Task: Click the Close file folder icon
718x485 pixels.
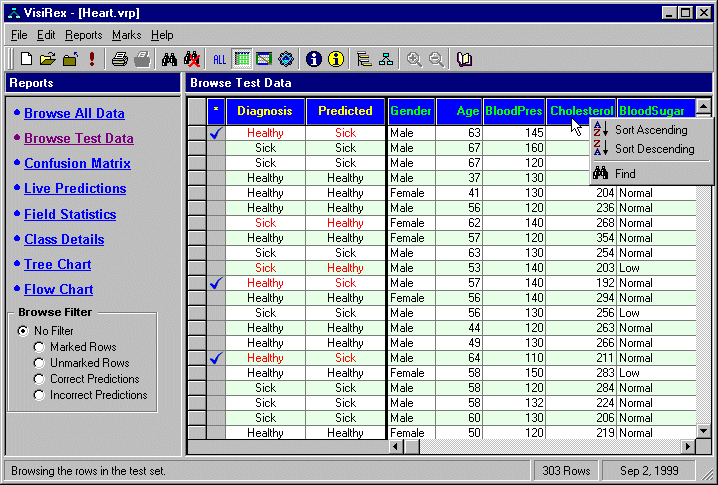Action: [x=70, y=59]
